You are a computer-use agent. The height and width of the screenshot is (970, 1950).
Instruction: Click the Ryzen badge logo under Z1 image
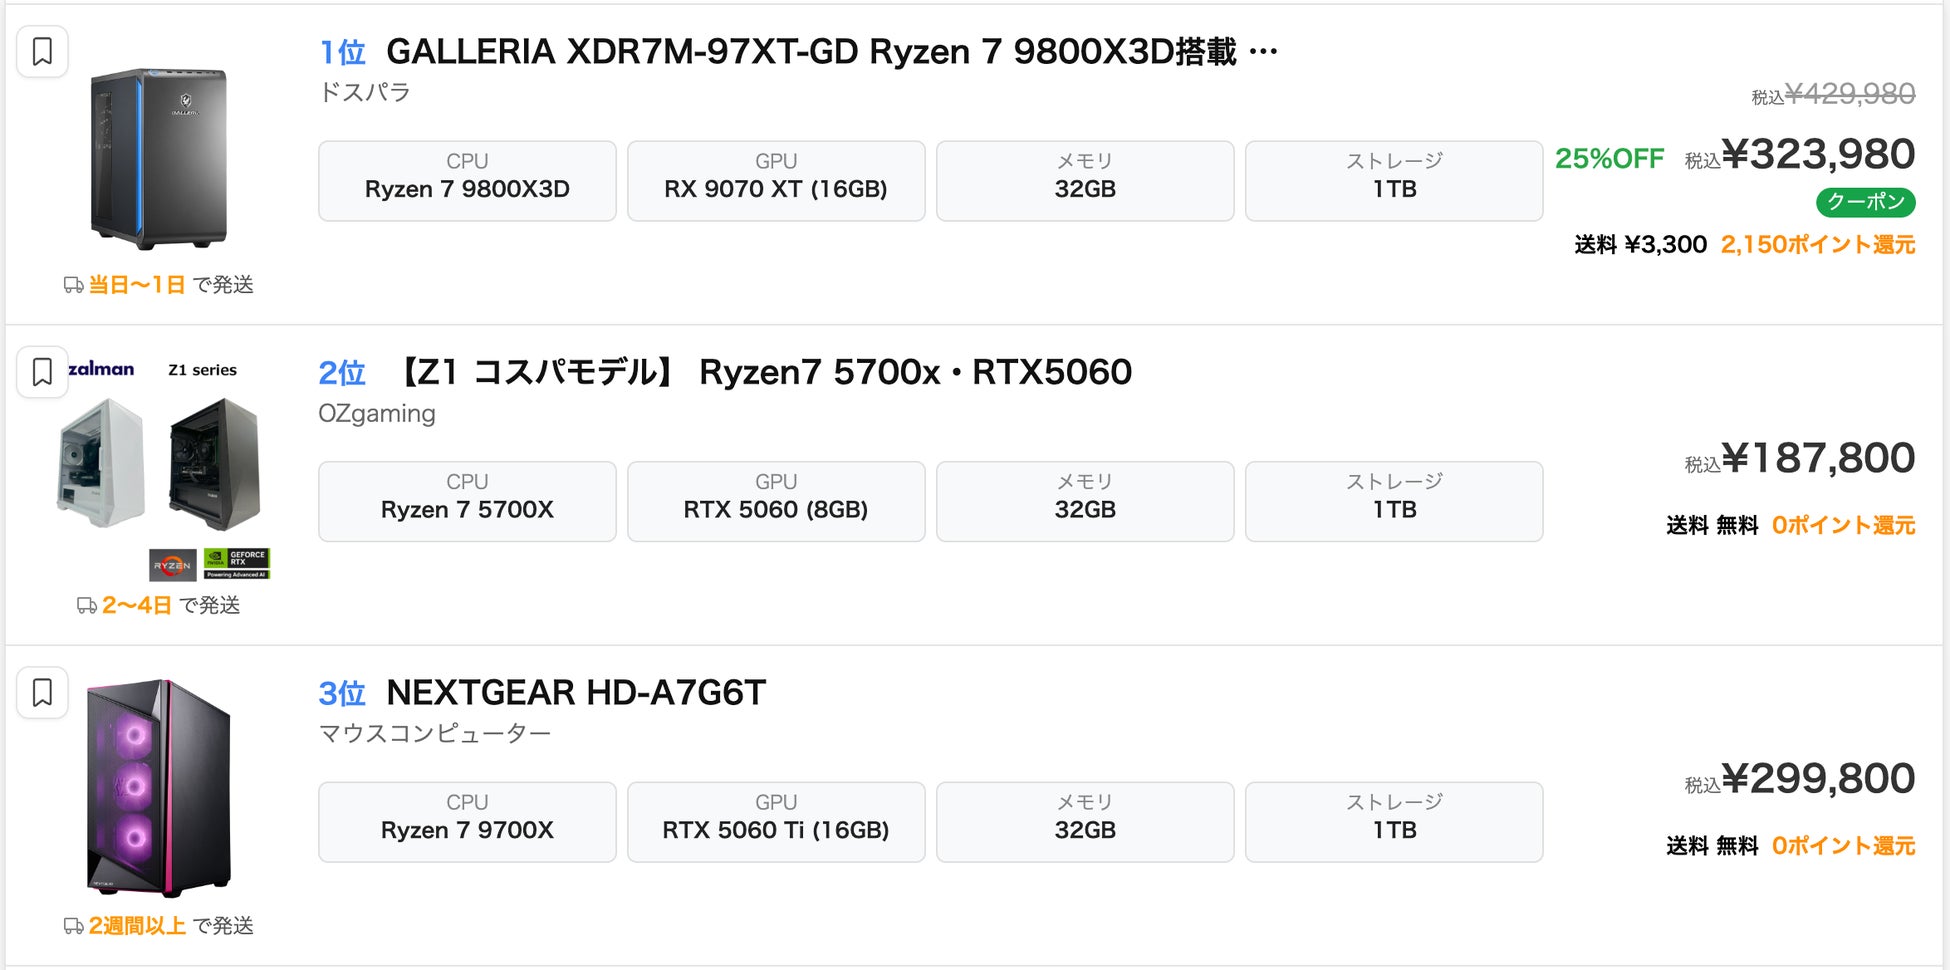click(x=172, y=565)
